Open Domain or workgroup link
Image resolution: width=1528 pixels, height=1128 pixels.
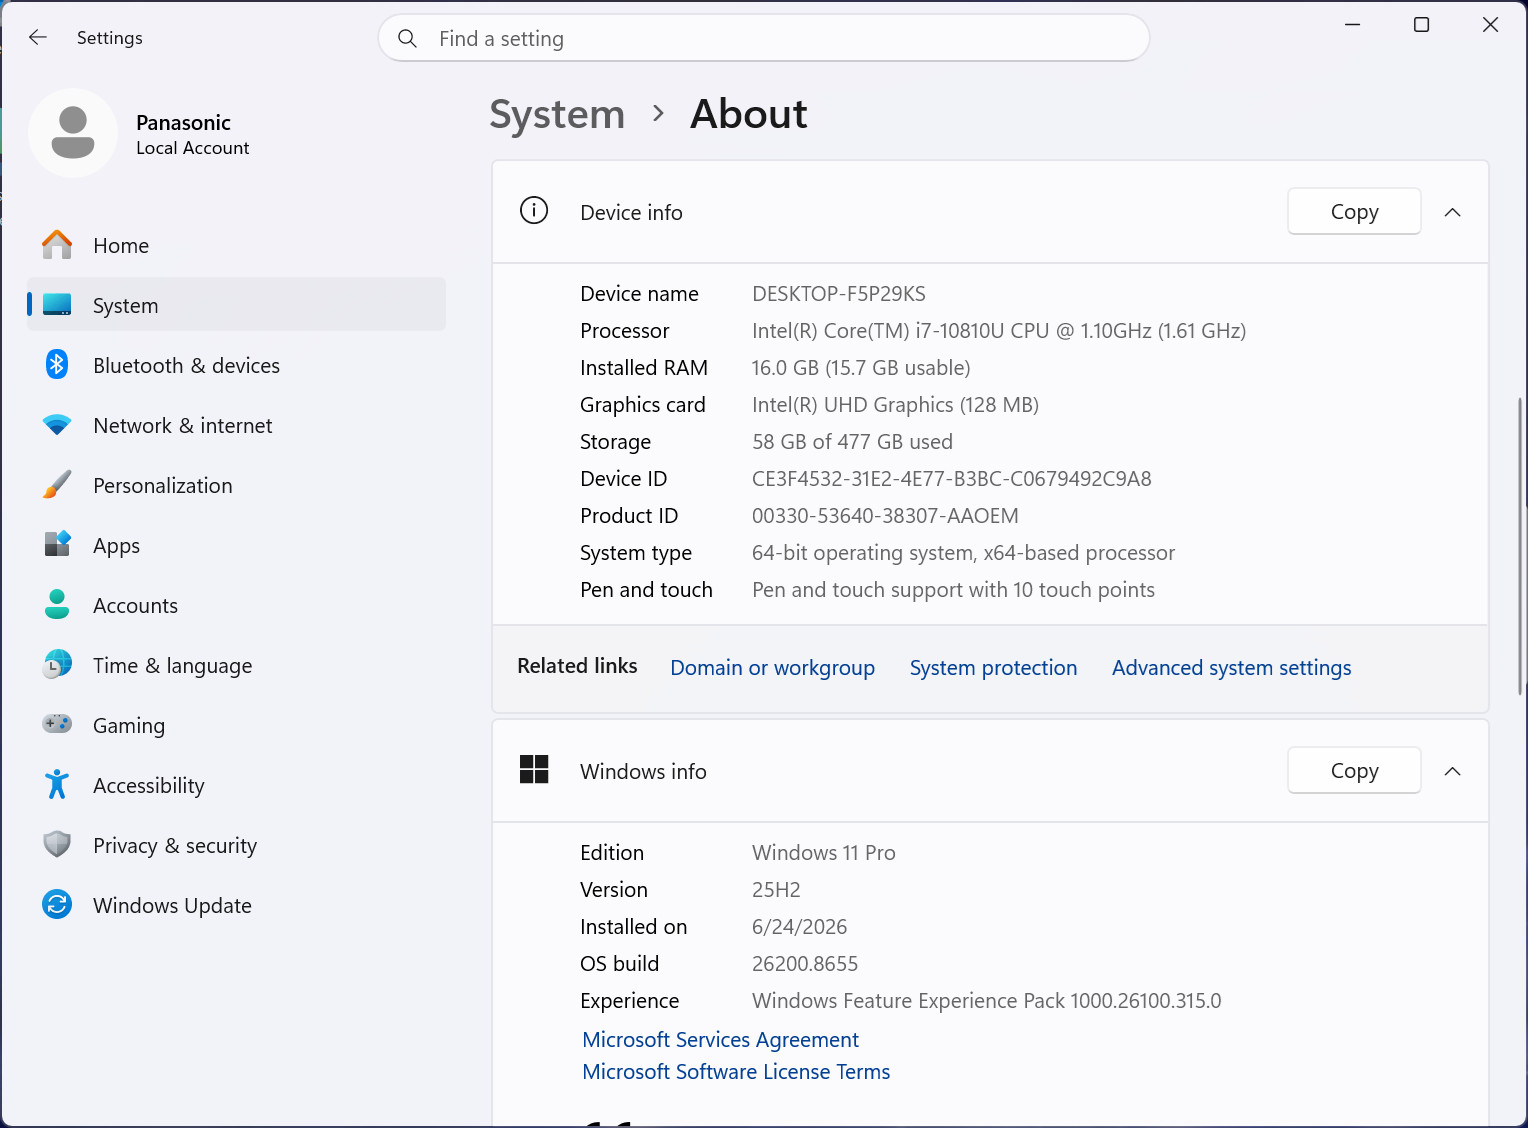772,667
